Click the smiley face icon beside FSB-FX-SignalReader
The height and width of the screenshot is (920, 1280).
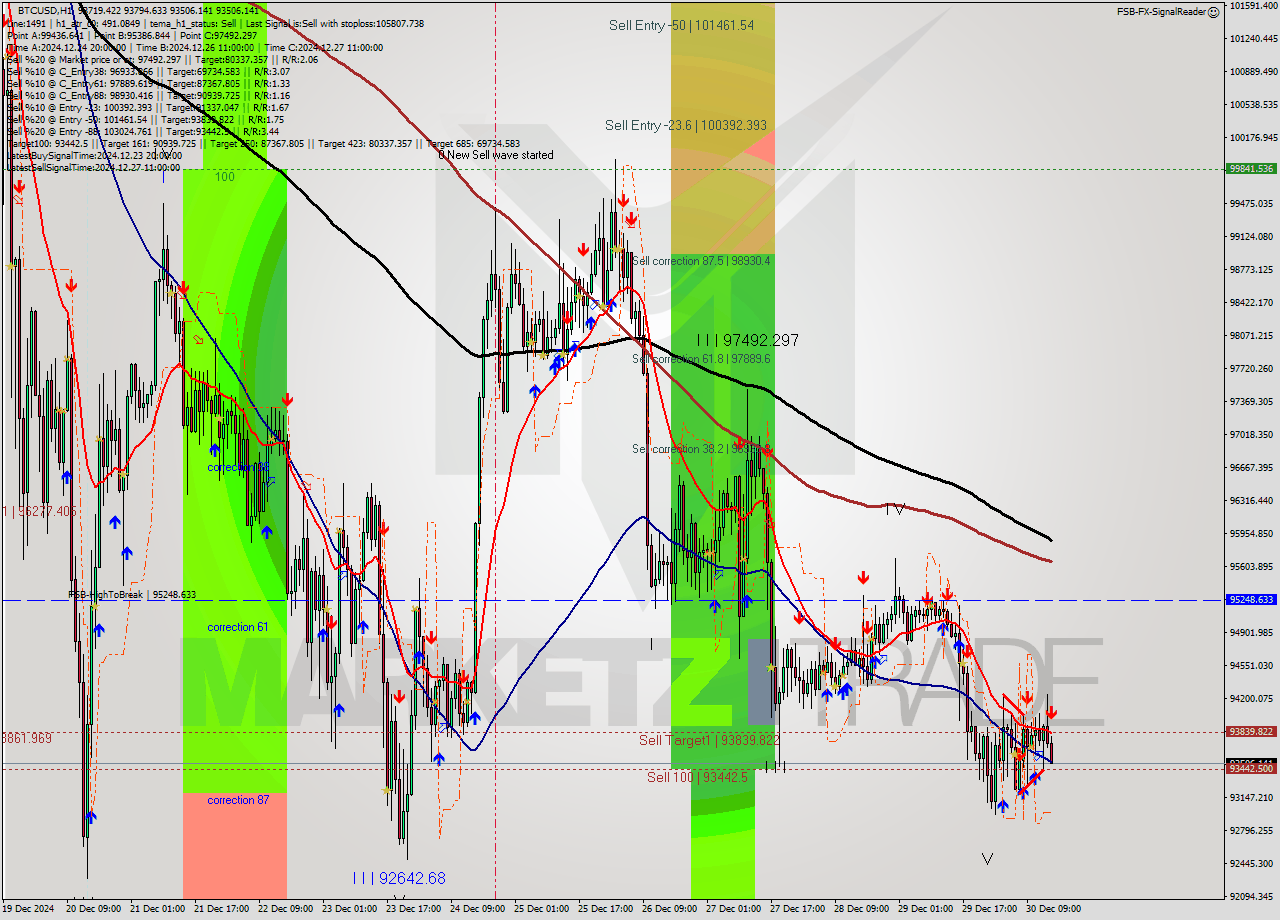point(1213,12)
